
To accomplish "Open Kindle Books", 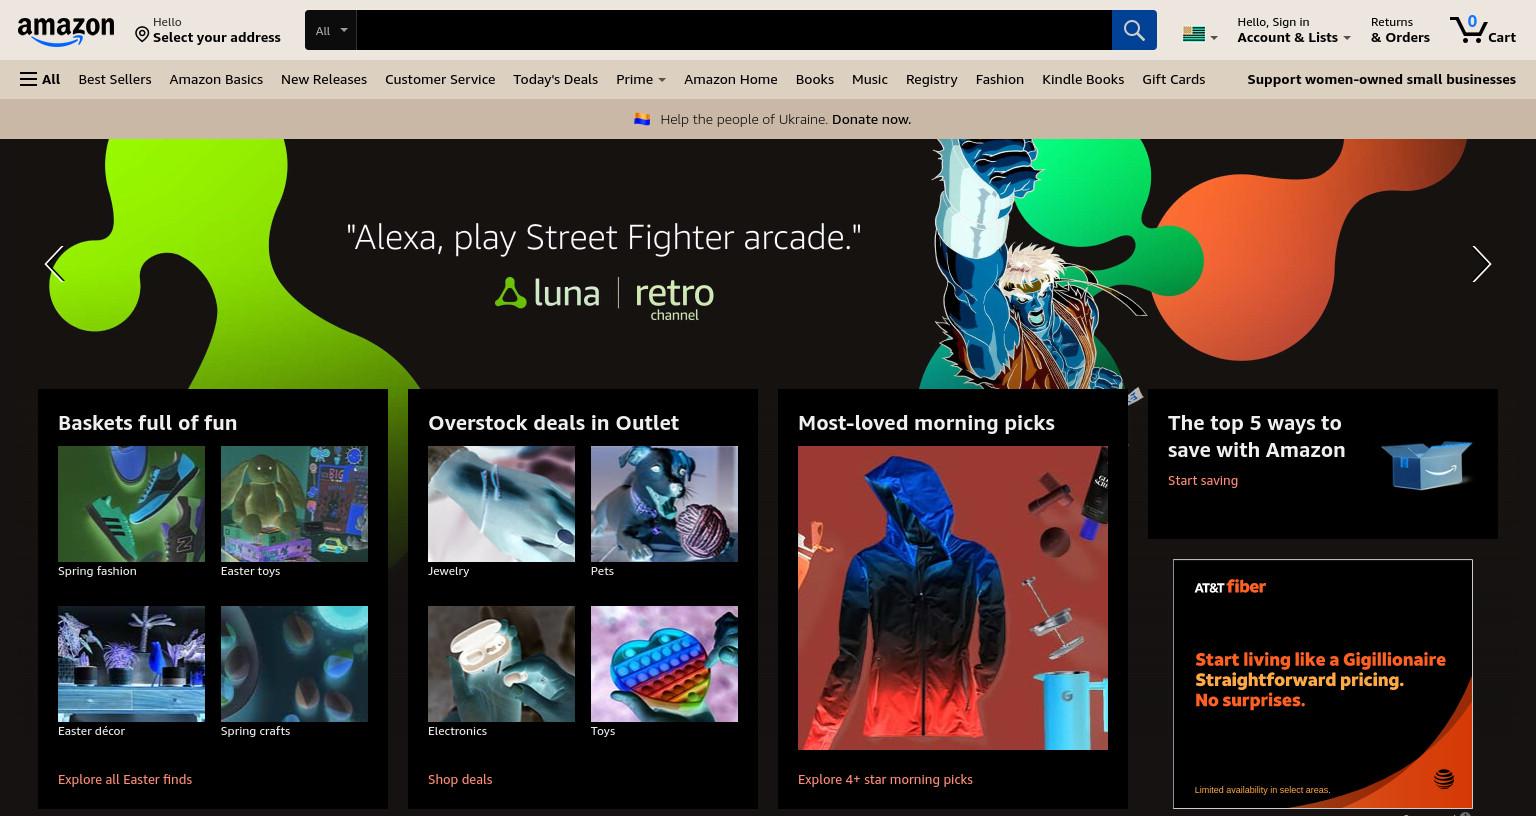I will [1083, 79].
